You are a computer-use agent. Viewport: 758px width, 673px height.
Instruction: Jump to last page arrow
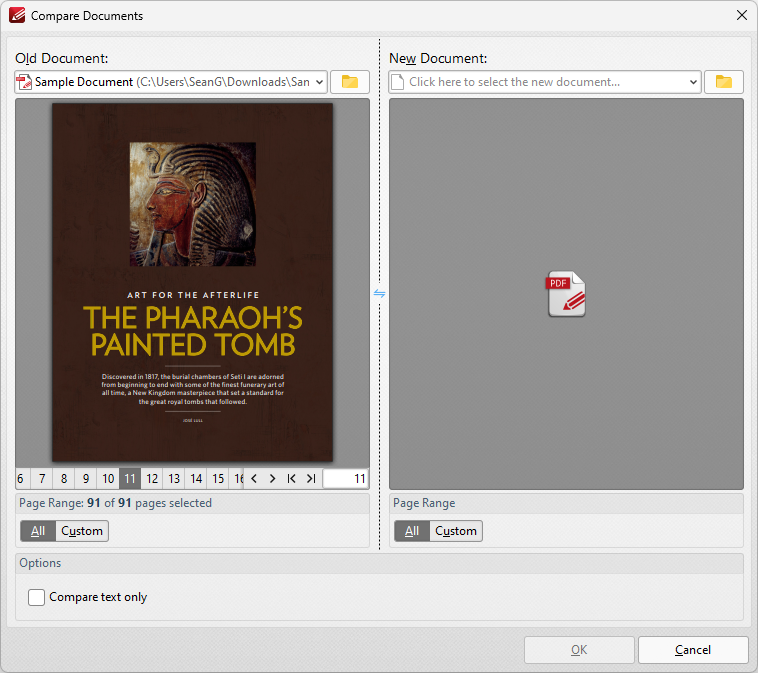[311, 479]
